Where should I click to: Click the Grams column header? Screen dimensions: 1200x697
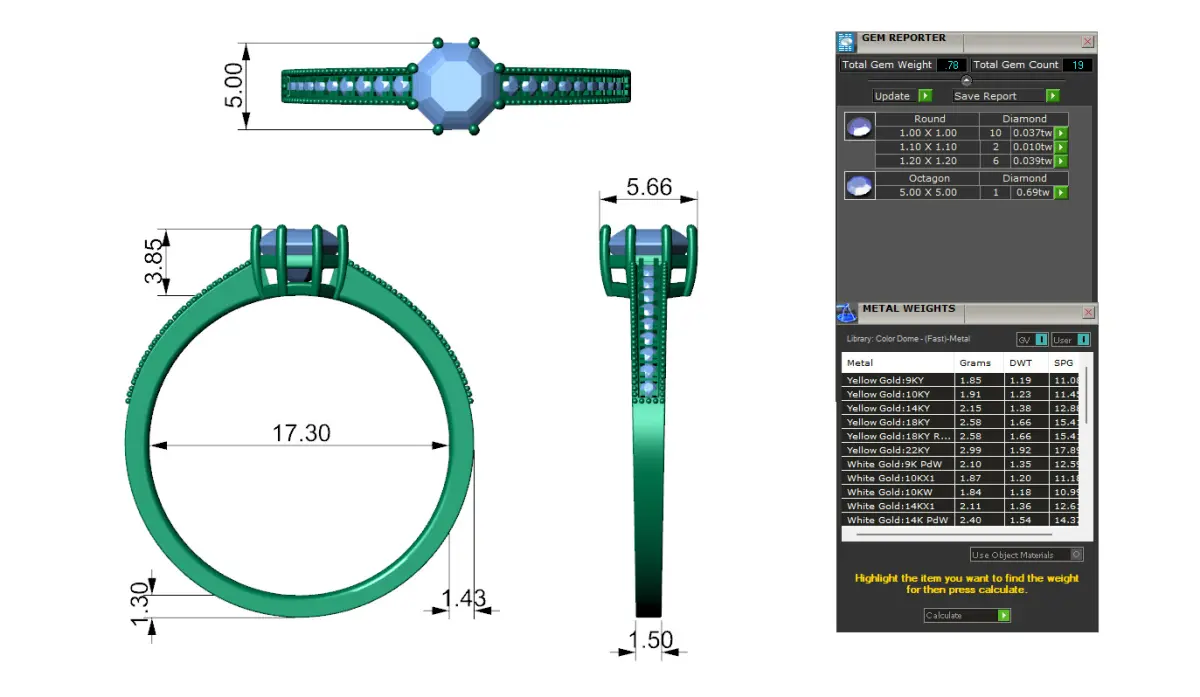pos(979,363)
